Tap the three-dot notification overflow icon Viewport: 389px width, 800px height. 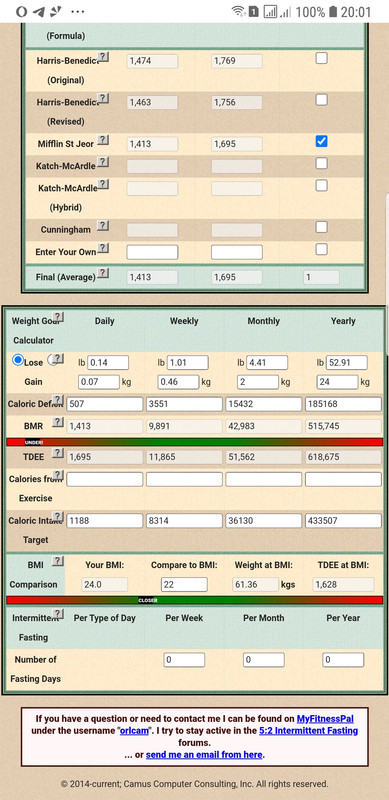tap(78, 11)
